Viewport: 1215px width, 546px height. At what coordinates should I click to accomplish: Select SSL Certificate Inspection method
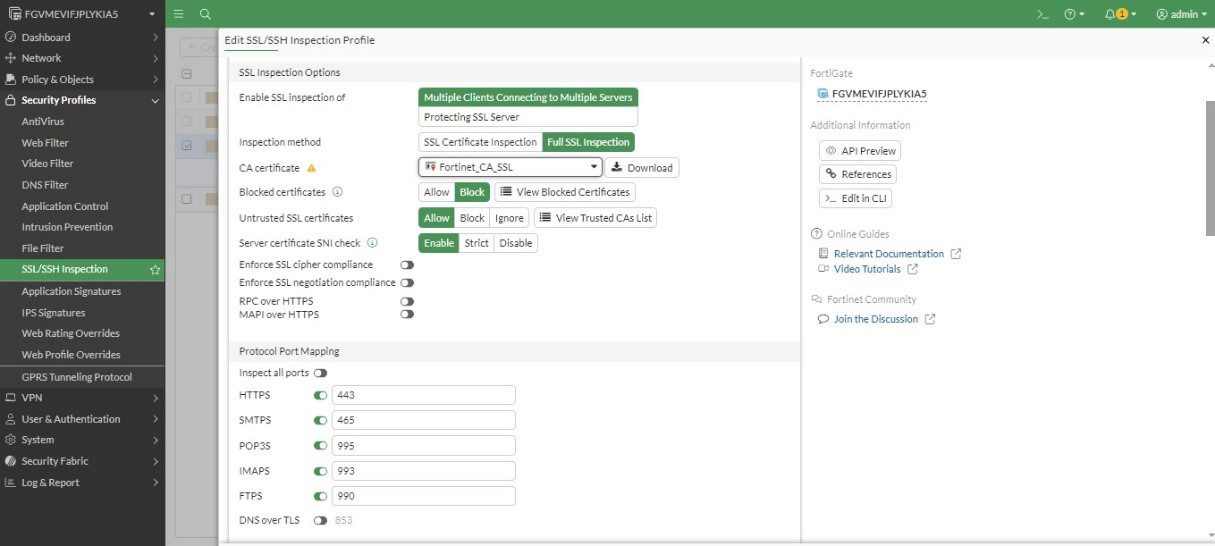(480, 142)
